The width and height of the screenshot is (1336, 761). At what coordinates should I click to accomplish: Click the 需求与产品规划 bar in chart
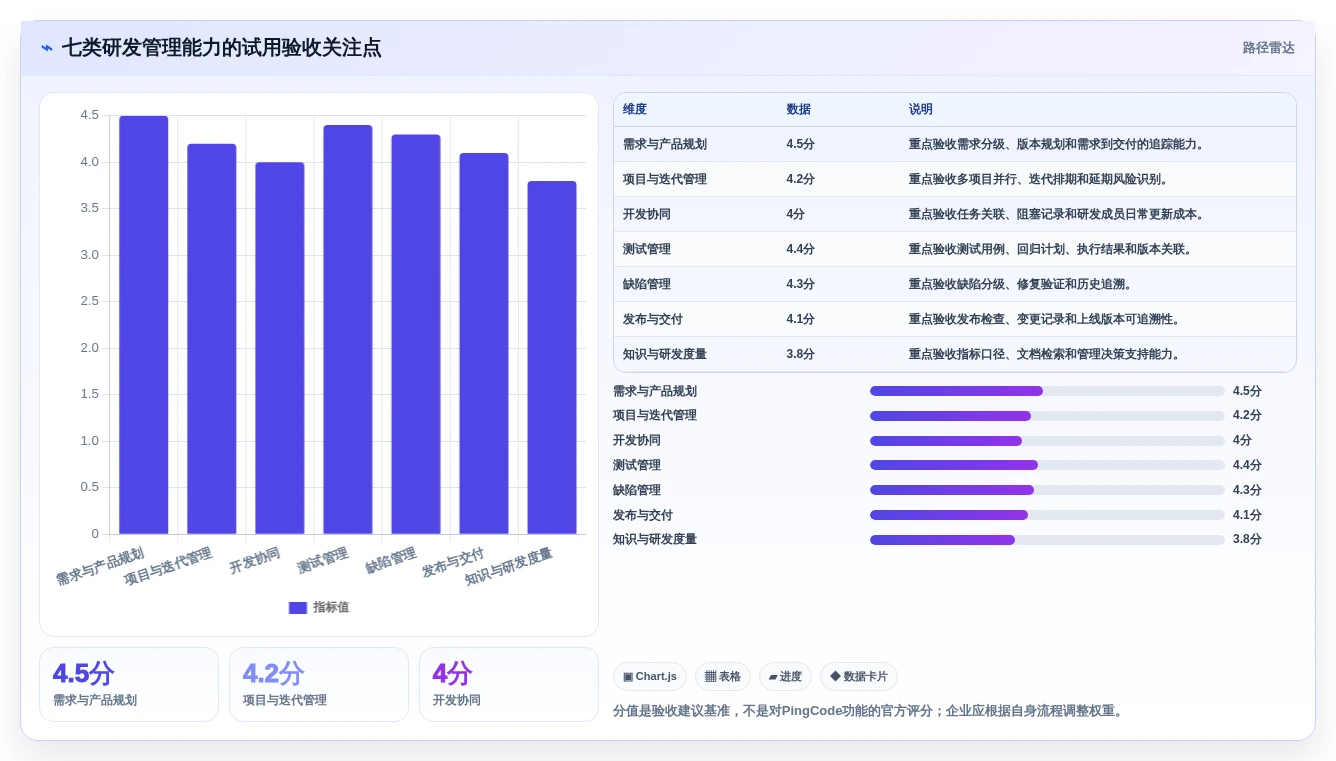(x=144, y=325)
